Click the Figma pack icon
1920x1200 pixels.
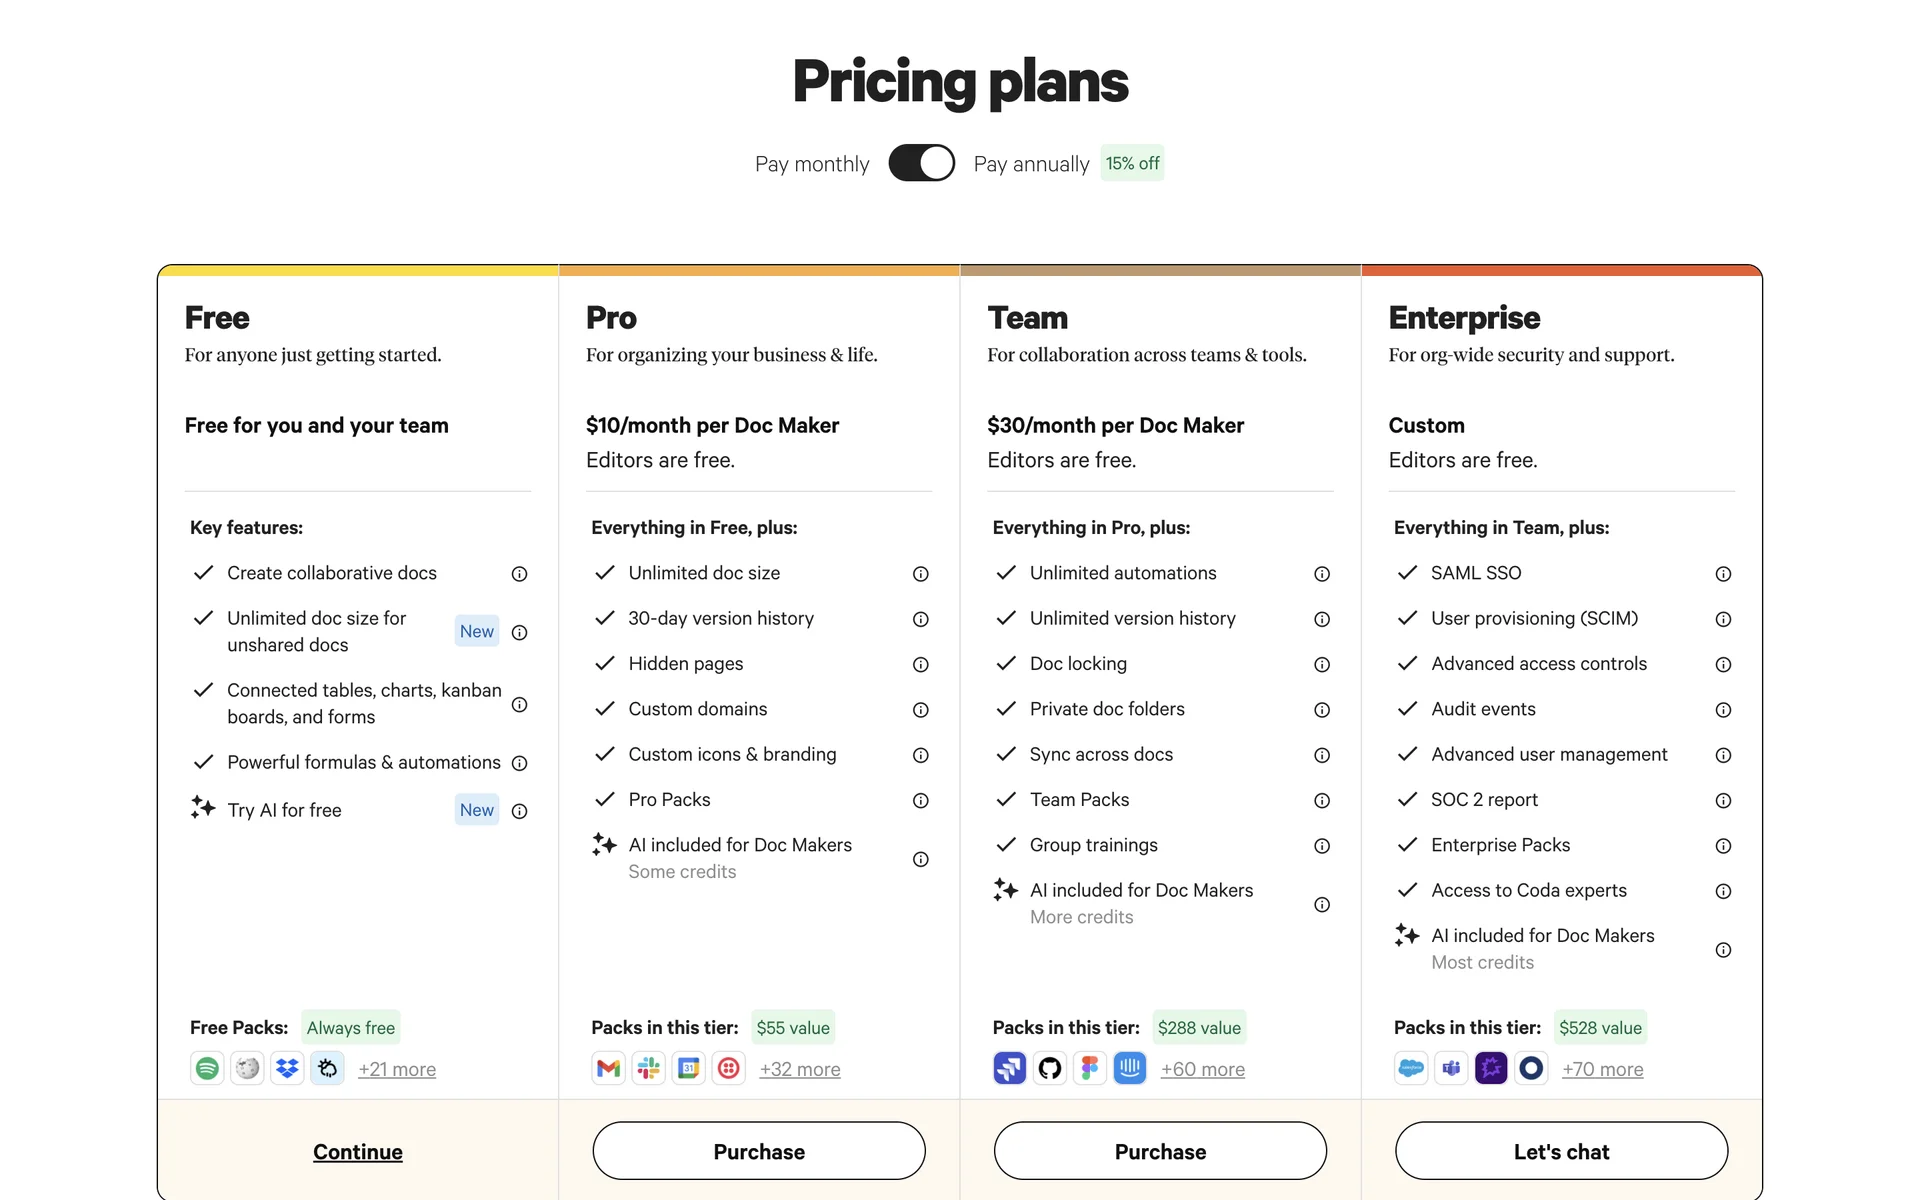[x=1089, y=1069]
